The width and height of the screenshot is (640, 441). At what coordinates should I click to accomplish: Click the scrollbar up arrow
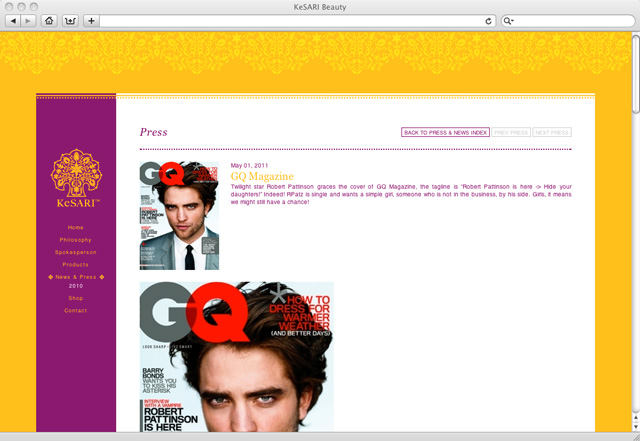(636, 418)
